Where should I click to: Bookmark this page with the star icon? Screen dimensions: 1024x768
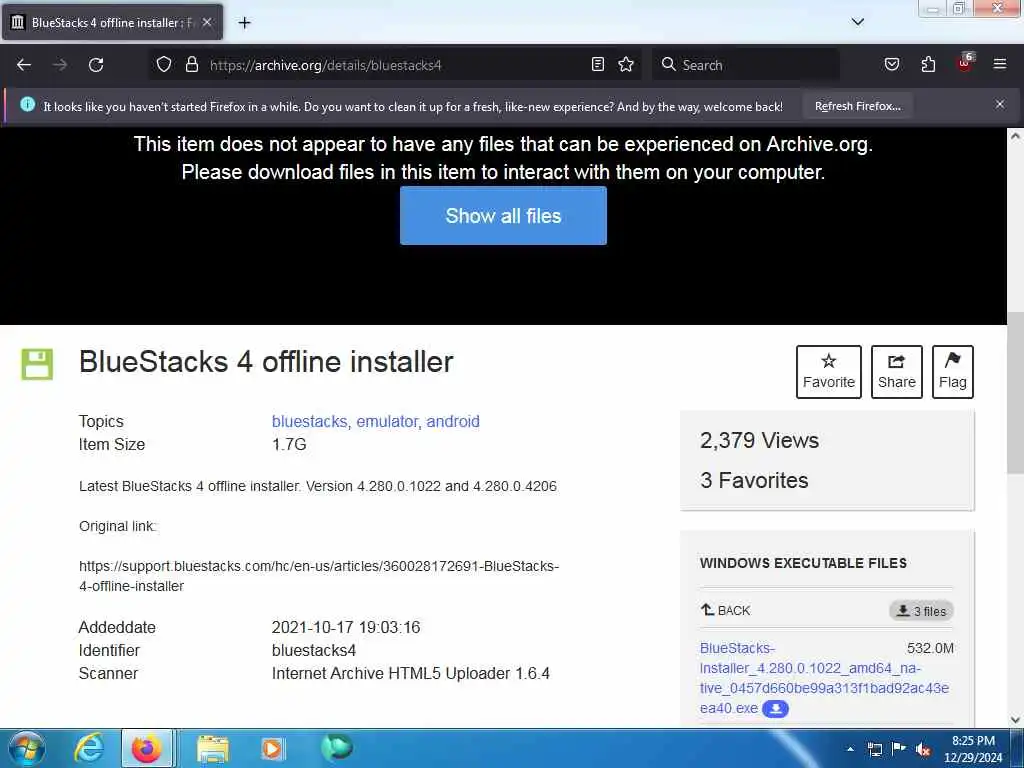(626, 64)
